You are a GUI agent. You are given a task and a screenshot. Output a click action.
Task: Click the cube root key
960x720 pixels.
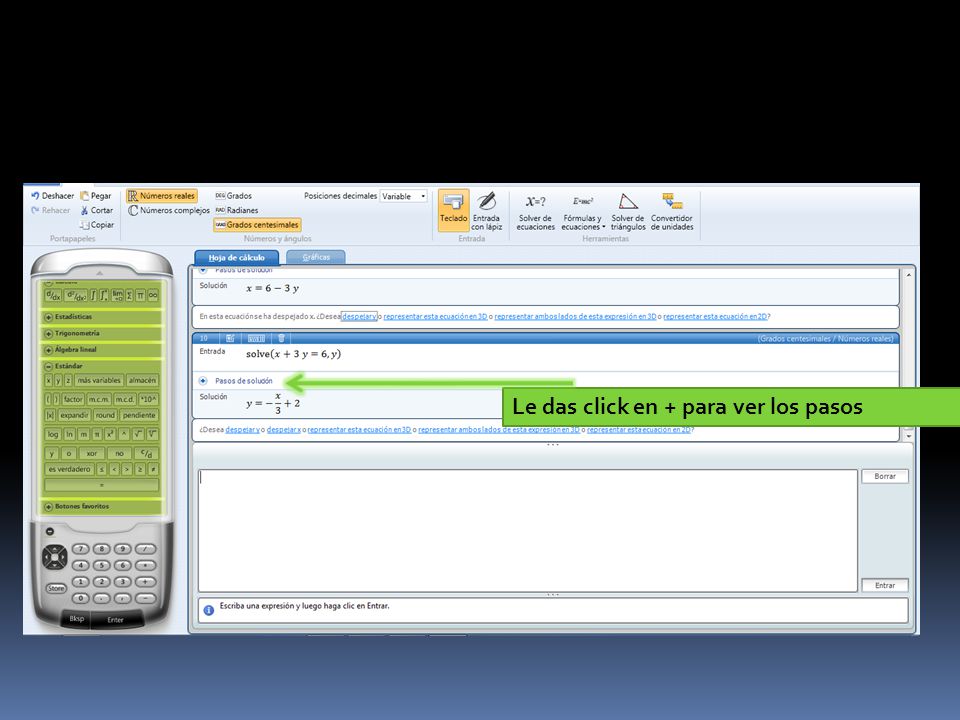pyautogui.click(x=152, y=434)
